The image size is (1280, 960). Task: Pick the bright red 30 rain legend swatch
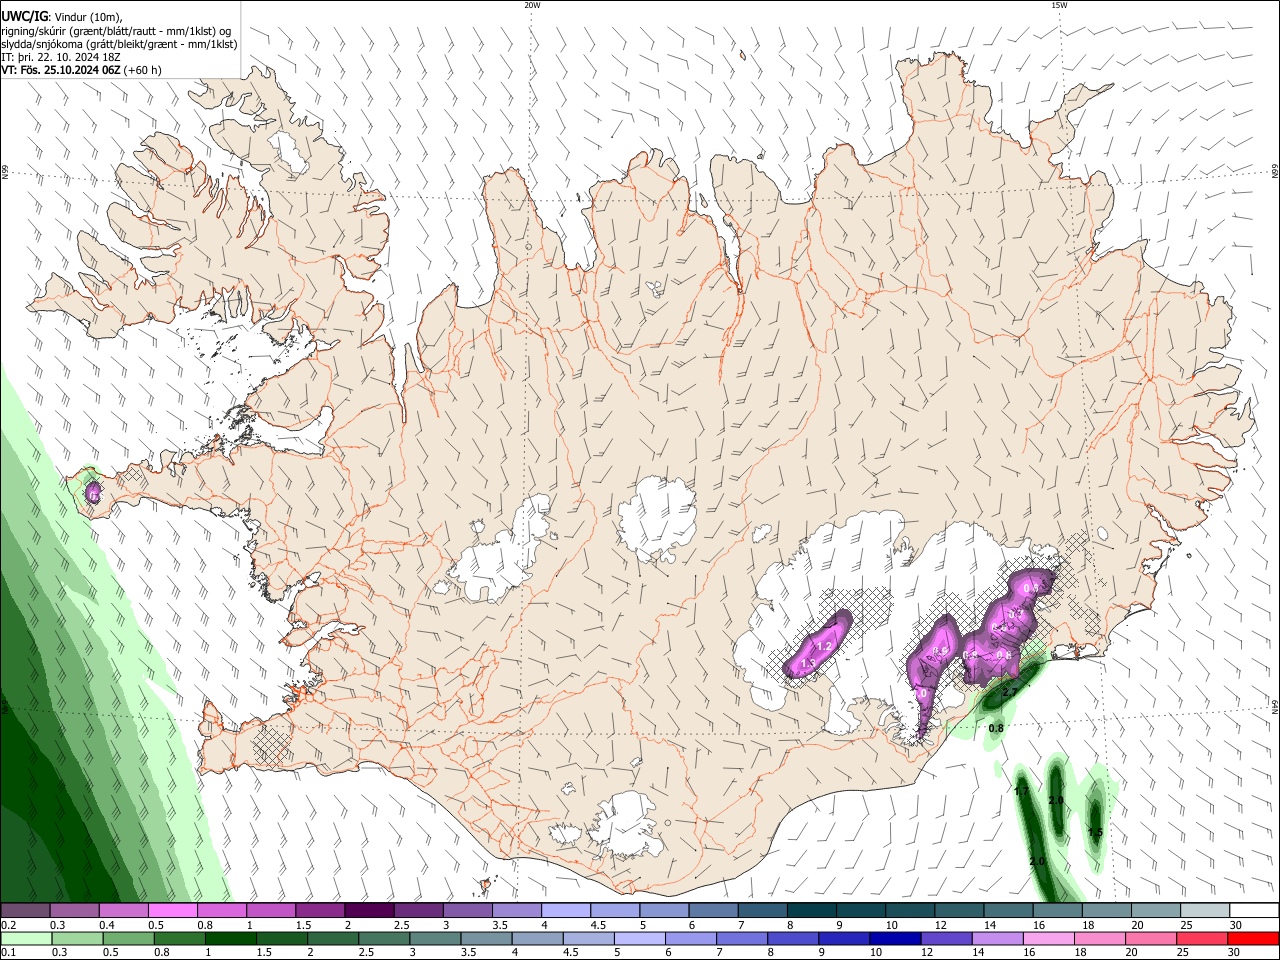(1253, 939)
